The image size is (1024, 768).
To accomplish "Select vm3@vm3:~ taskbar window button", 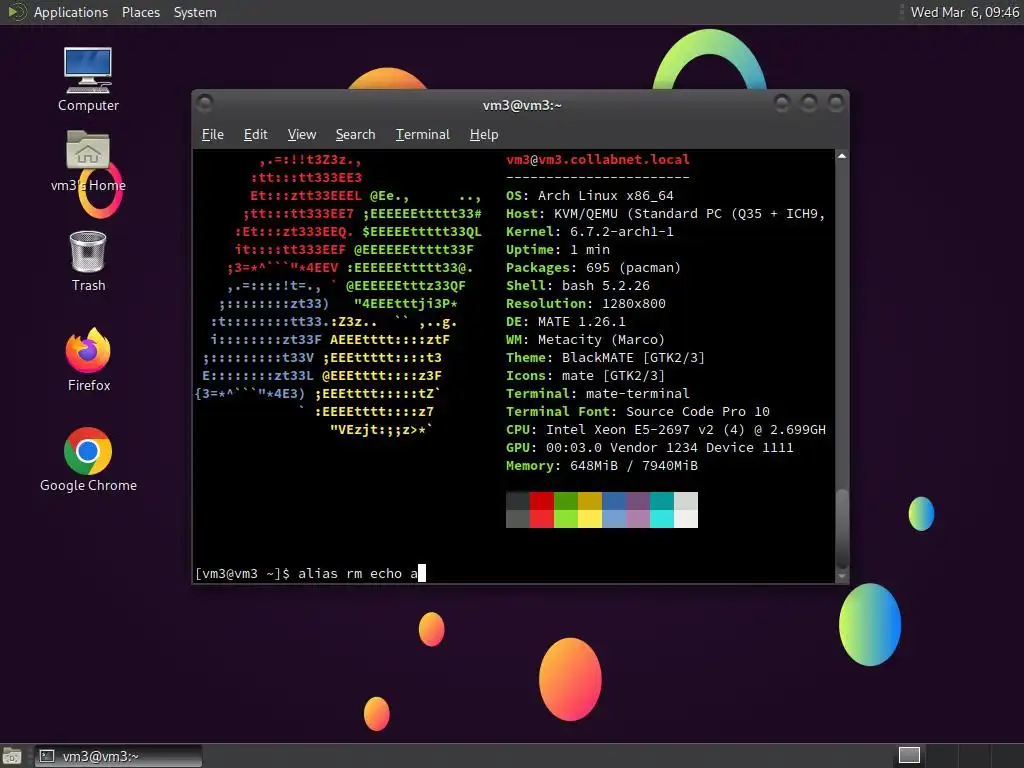I will coord(118,756).
